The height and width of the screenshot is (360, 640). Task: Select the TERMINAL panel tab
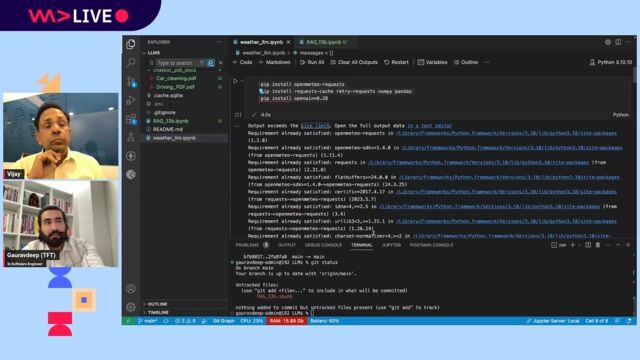[x=362, y=245]
